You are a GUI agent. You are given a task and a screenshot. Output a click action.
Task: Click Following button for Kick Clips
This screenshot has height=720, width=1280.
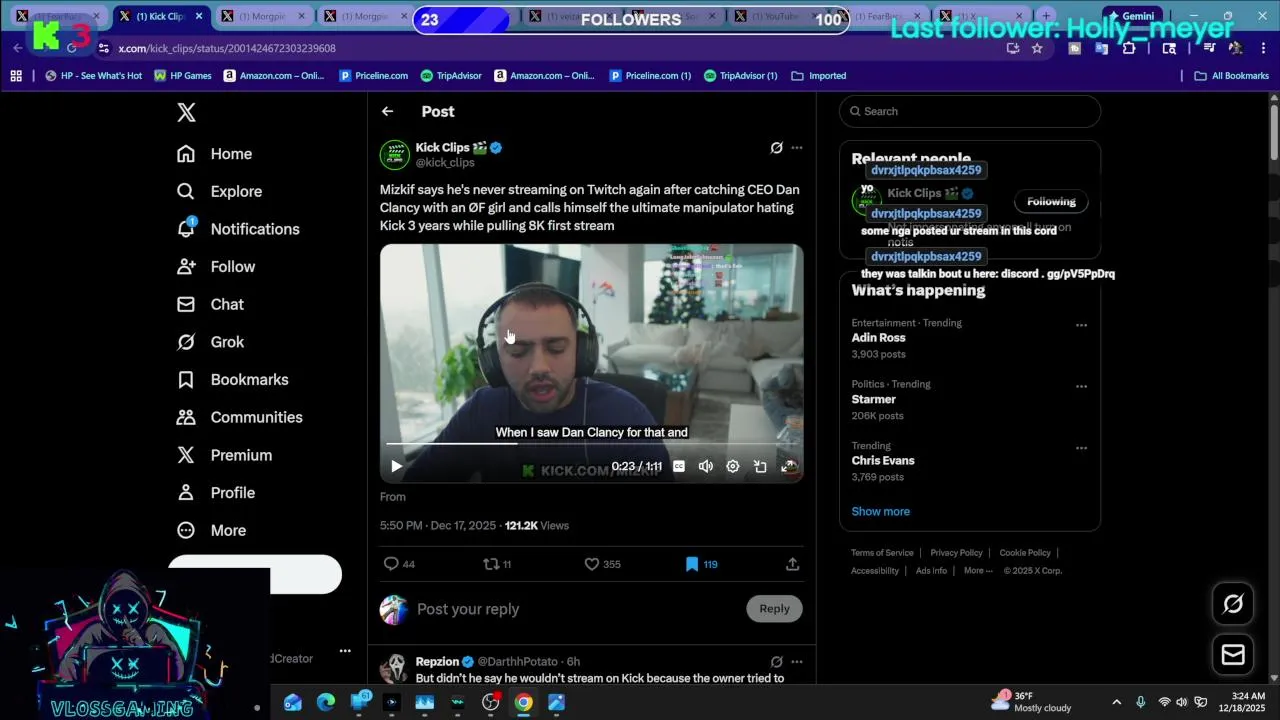pos(1051,201)
